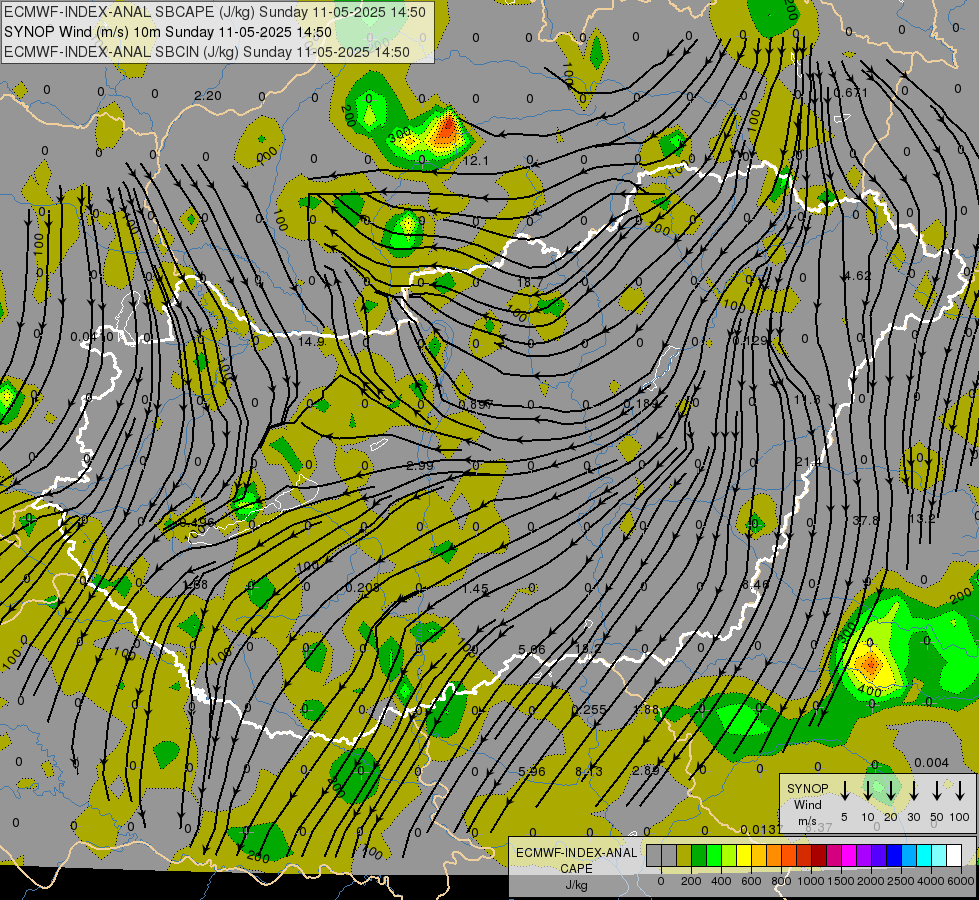Screen dimensions: 979x900
Task: Click the 1000 tick label on the color scale
Action: click(x=811, y=881)
